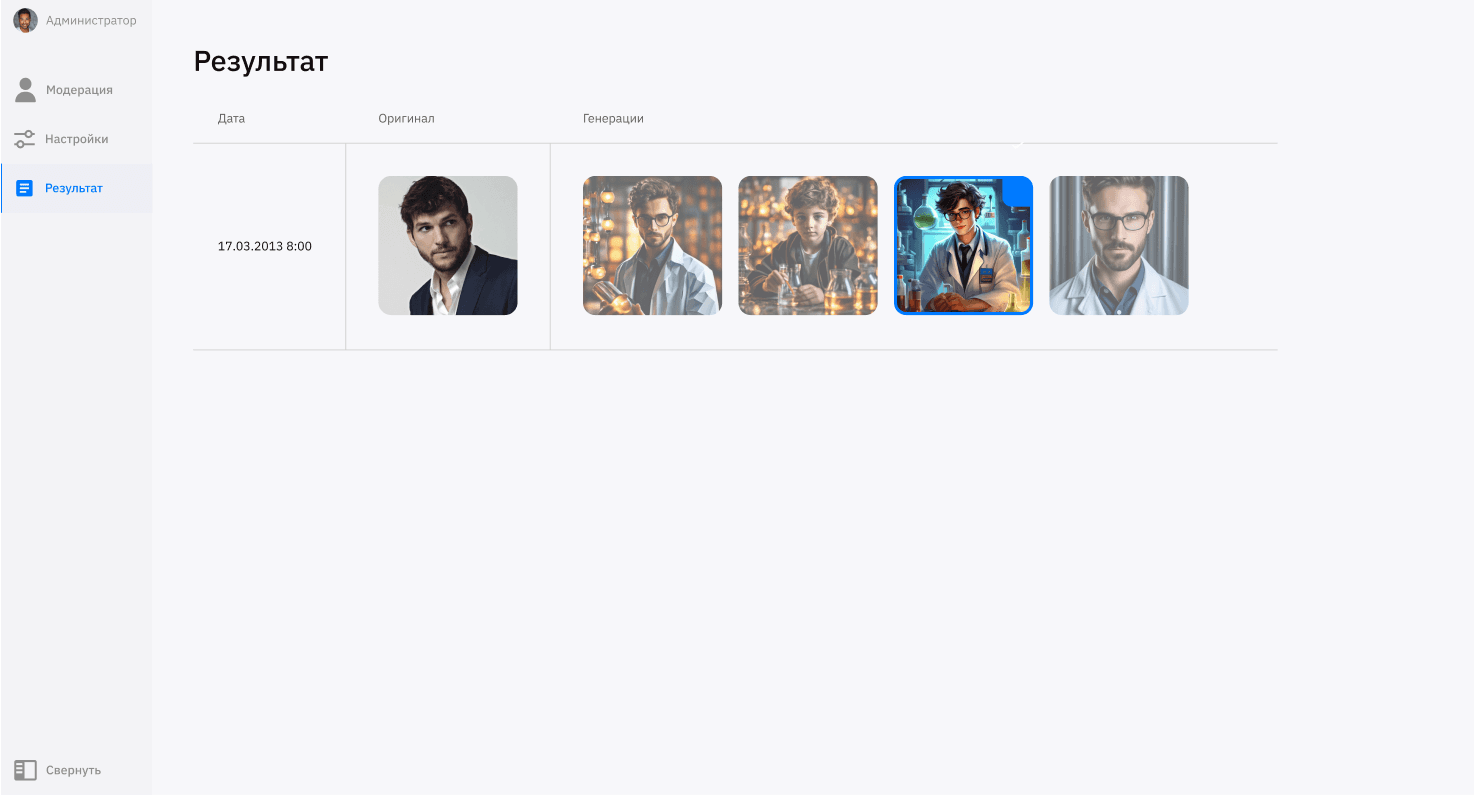The width and height of the screenshot is (1474, 795).
Task: Select the bearded man with glasses thumbnail
Action: pos(1119,246)
